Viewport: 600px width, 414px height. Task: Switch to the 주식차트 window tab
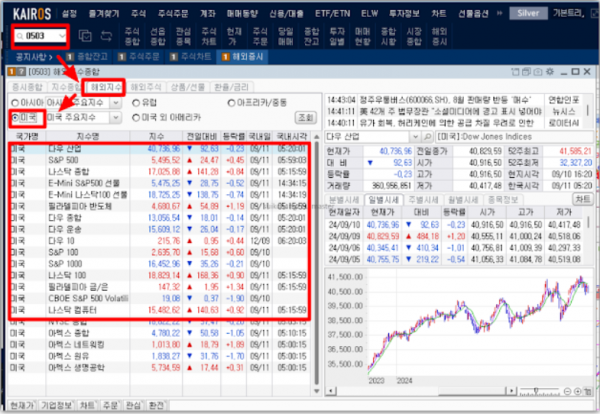pos(191,57)
